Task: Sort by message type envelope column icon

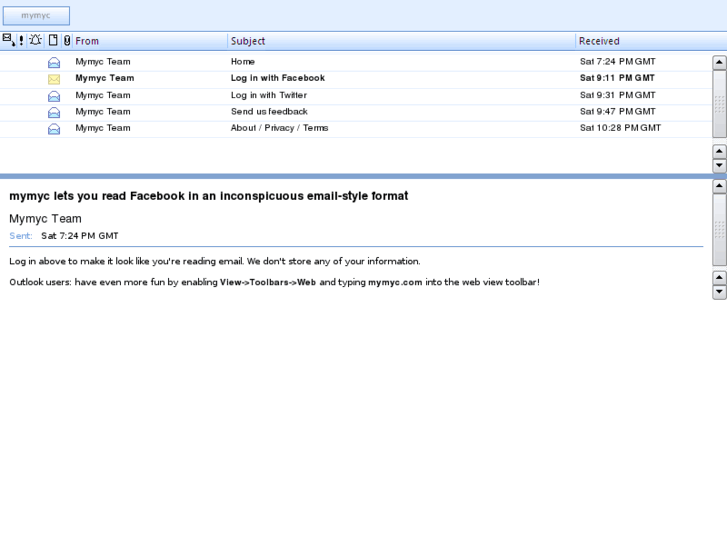Action: tap(8, 40)
